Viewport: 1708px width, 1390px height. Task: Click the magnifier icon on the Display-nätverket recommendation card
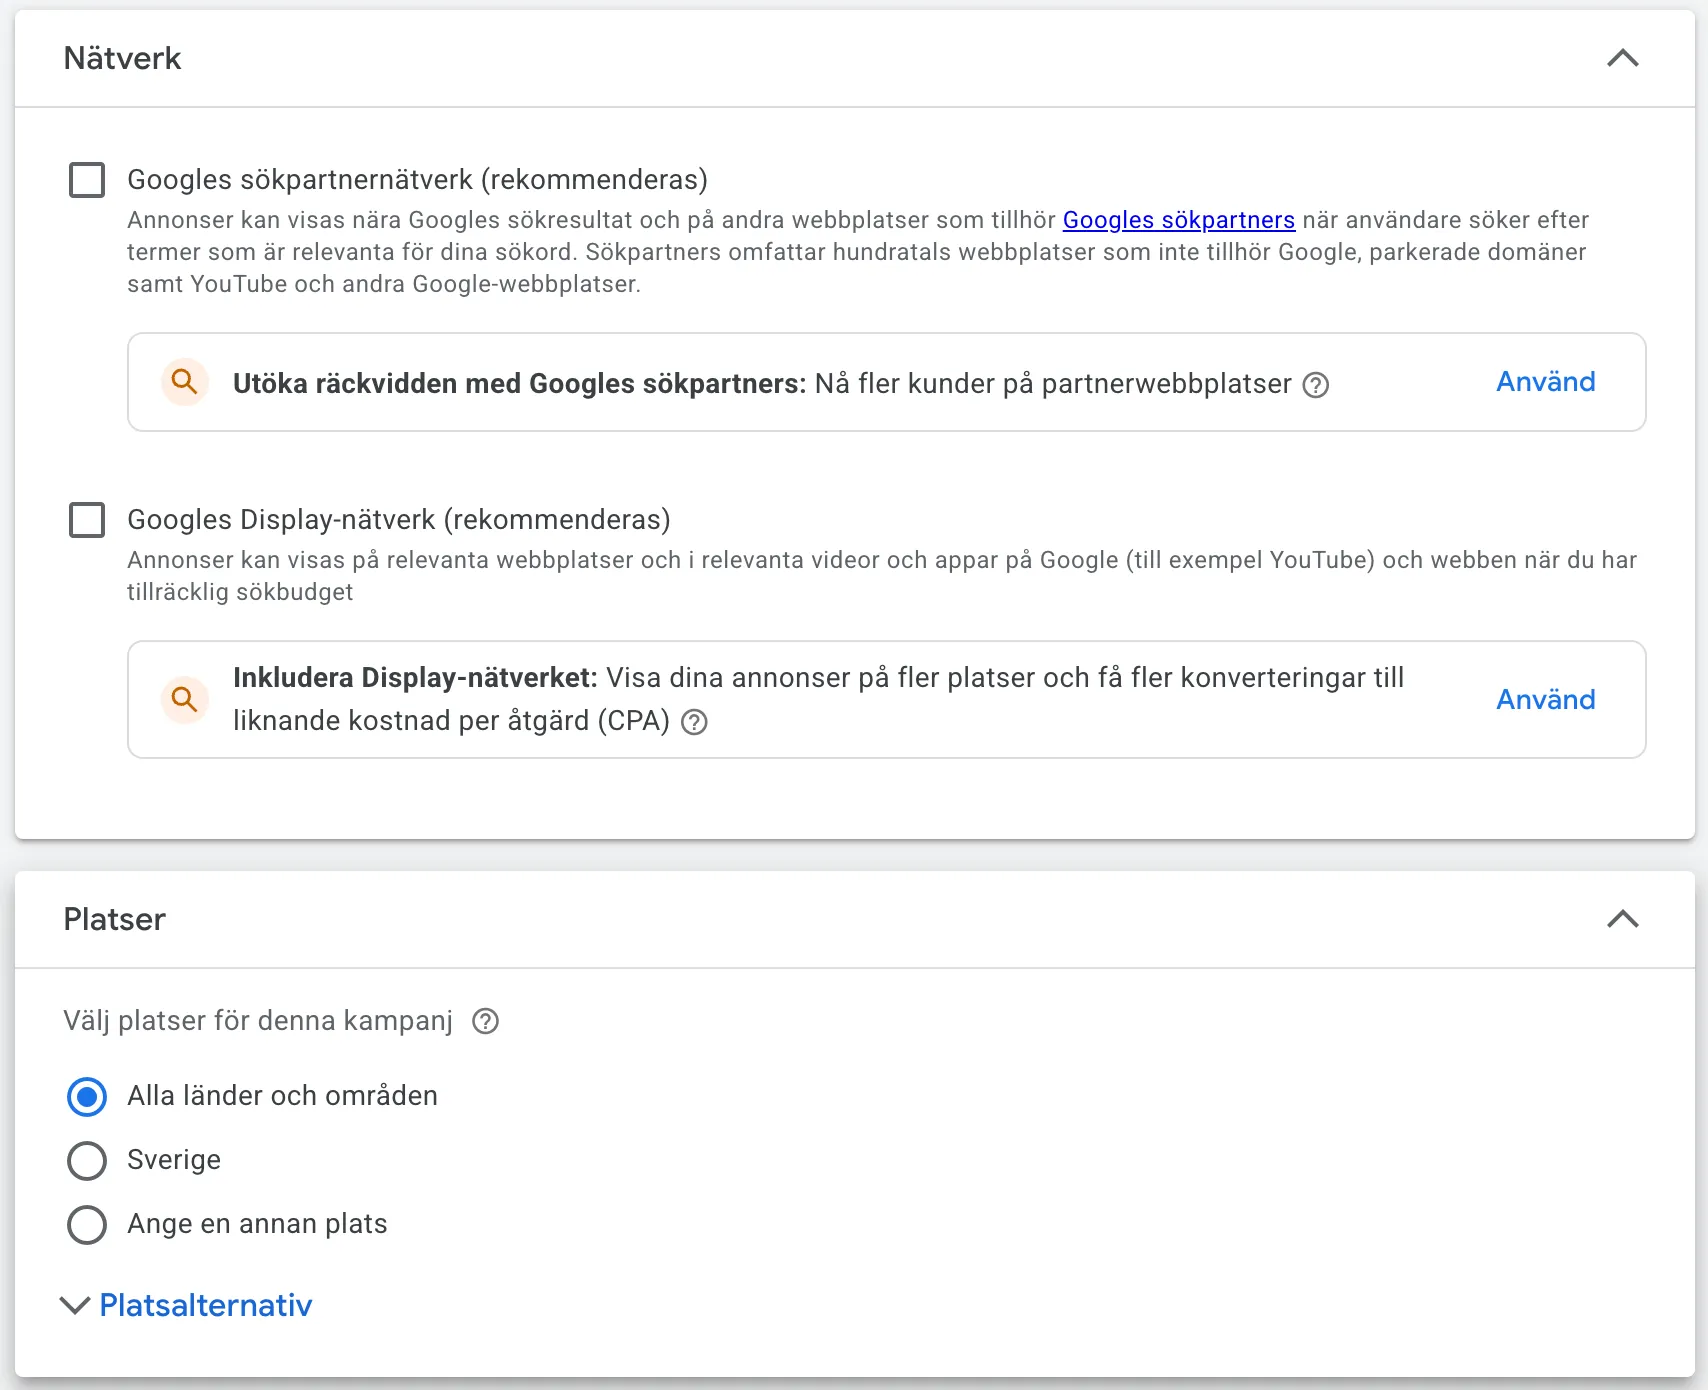click(x=184, y=700)
